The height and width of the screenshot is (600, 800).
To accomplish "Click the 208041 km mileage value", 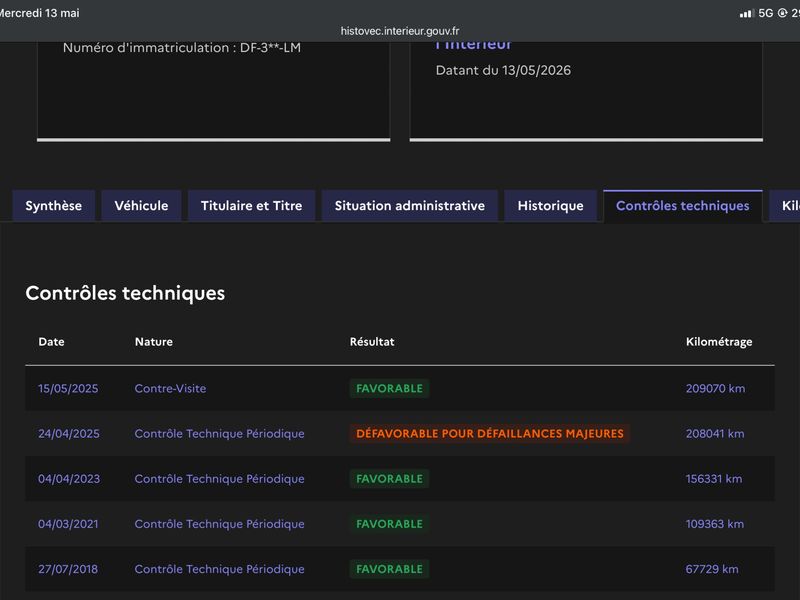I will [715, 434].
